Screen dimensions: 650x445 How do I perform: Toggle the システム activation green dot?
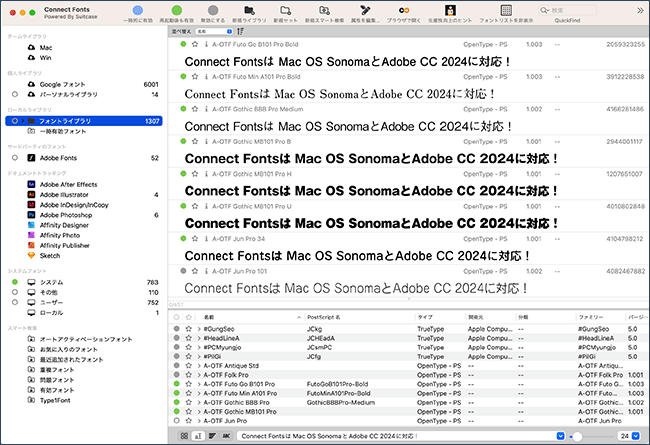click(x=15, y=282)
